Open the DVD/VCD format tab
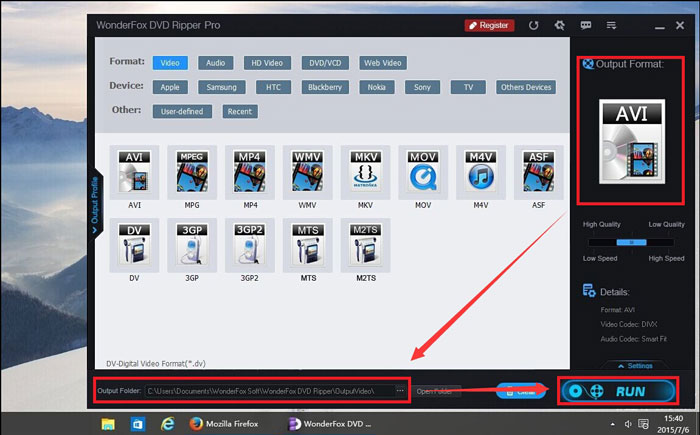This screenshot has height=435, width=700. pyautogui.click(x=325, y=63)
